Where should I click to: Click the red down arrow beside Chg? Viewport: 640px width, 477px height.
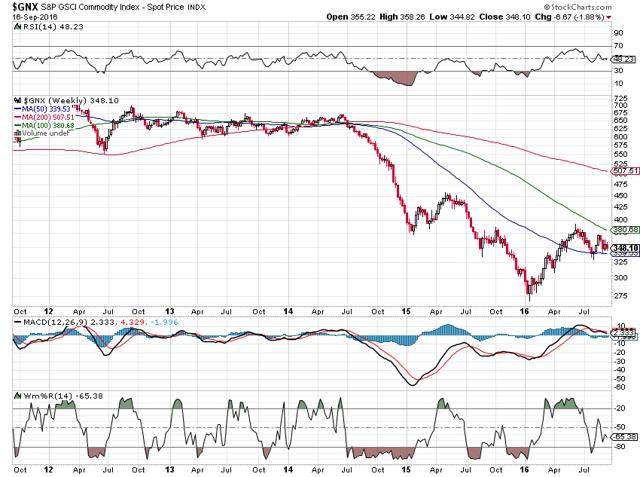[x=609, y=17]
